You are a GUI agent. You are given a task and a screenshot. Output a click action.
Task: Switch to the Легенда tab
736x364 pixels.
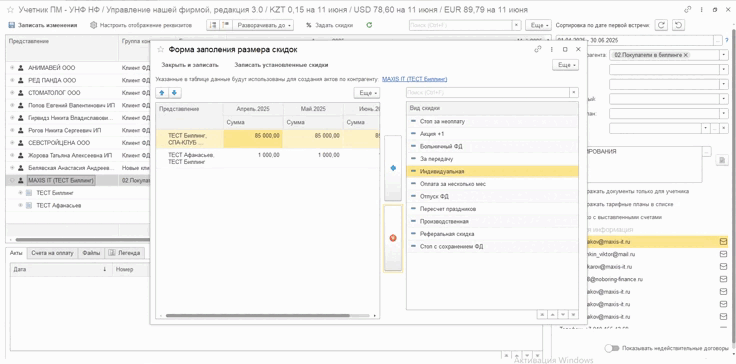click(124, 253)
